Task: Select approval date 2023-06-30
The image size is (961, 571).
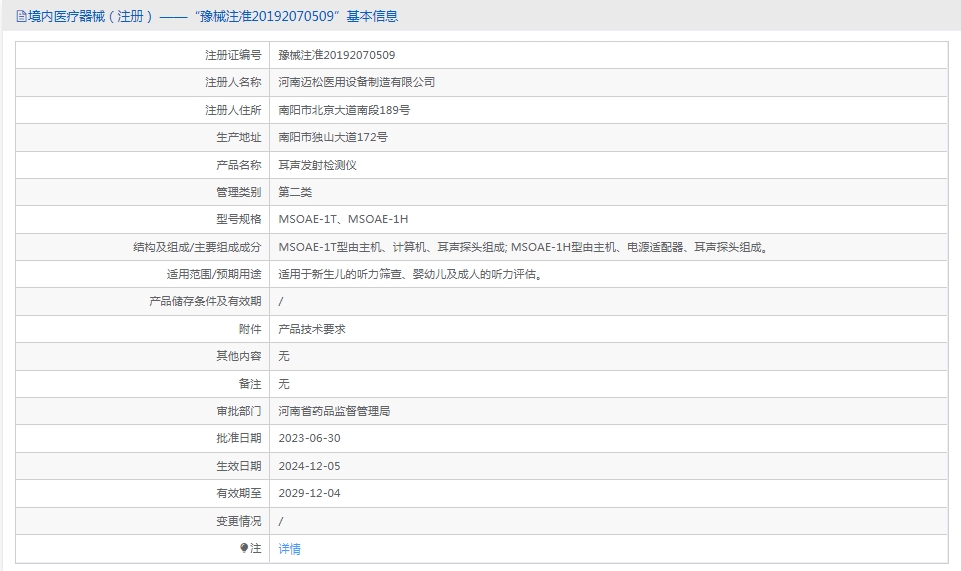Action: (x=310, y=438)
